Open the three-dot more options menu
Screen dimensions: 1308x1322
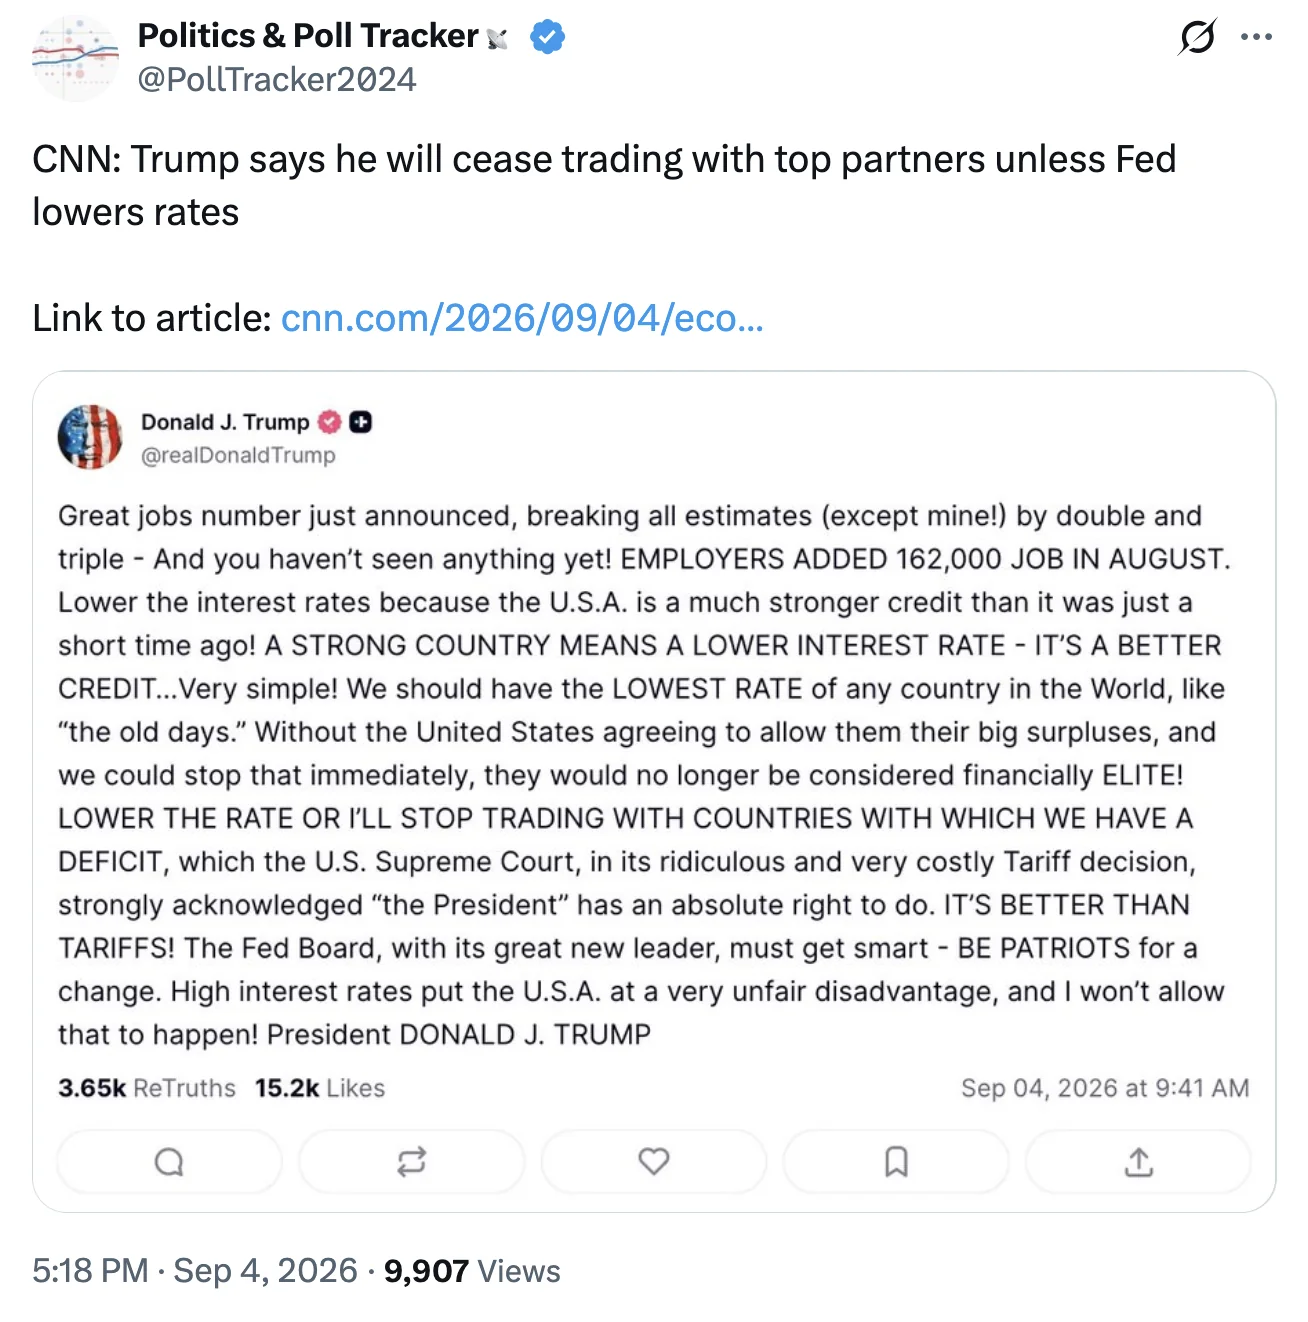pyautogui.click(x=1256, y=37)
